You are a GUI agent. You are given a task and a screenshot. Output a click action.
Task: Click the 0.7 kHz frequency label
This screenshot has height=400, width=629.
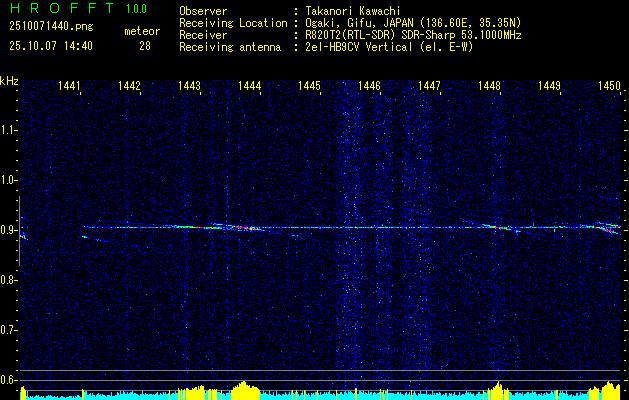pos(8,330)
